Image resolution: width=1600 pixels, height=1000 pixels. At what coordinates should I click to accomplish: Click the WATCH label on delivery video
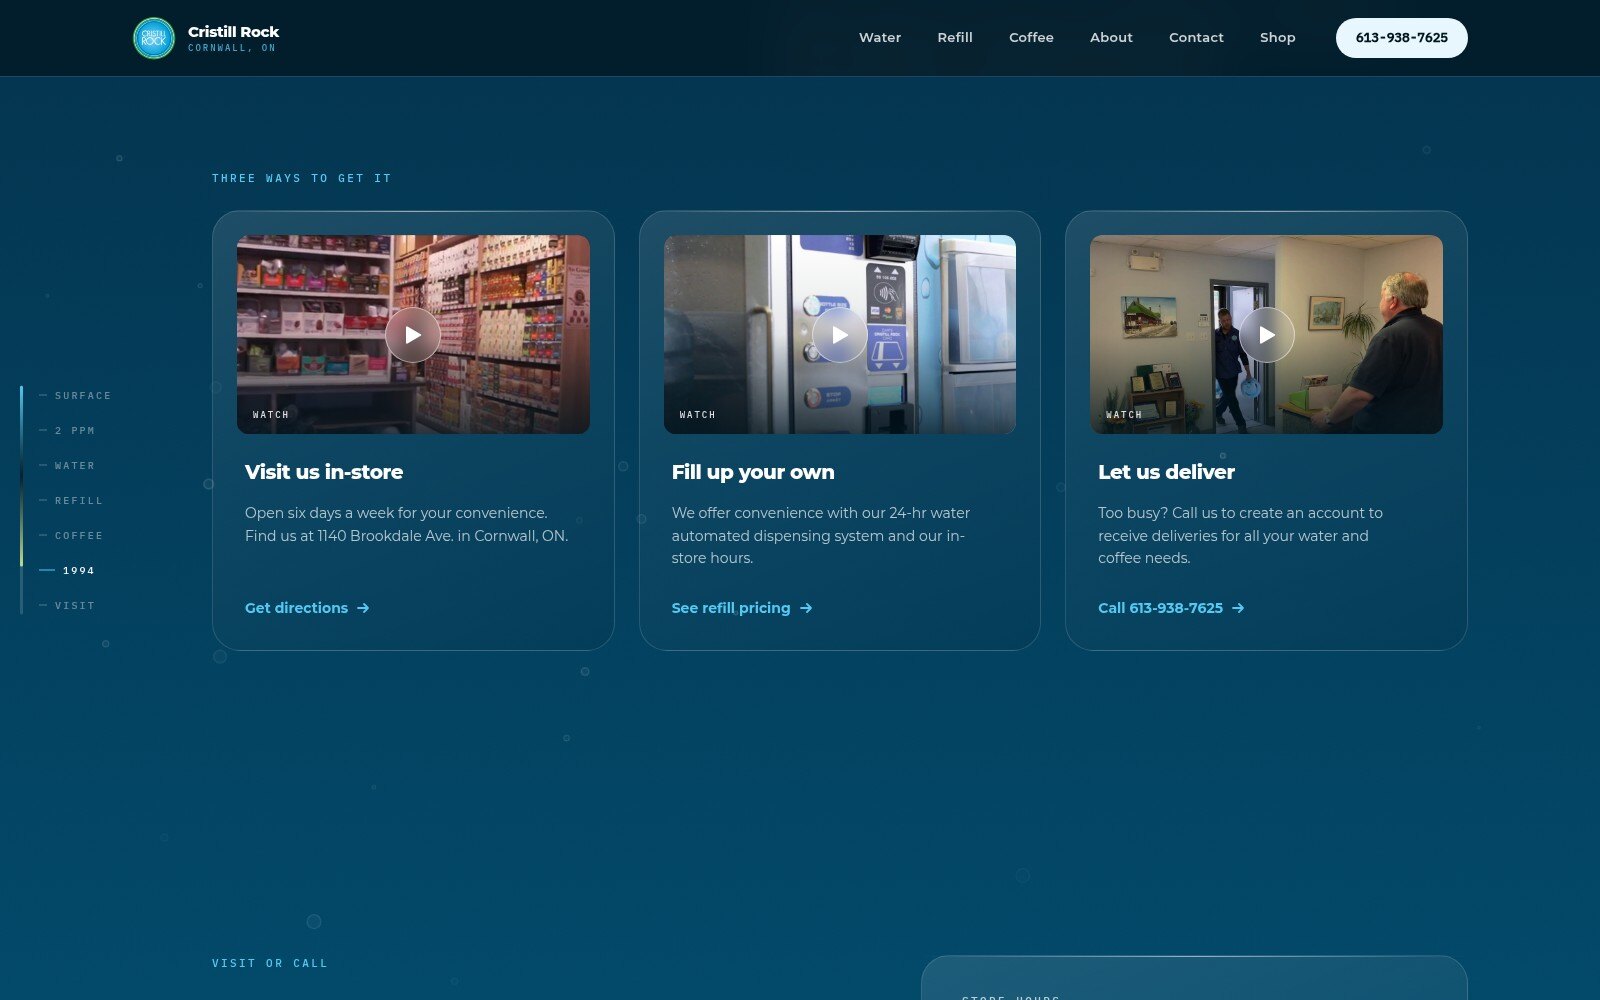[x=1124, y=415]
